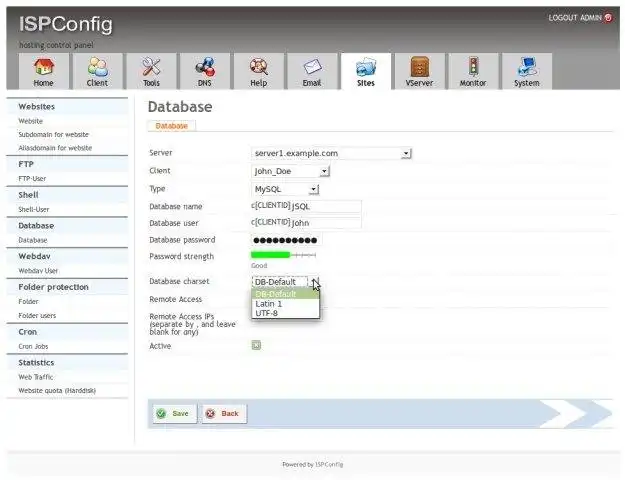
Task: Choose UTF-8 in charset list
Action: point(285,313)
